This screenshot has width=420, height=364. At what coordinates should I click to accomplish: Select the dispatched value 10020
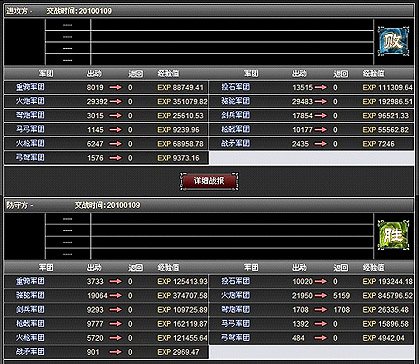303,282
